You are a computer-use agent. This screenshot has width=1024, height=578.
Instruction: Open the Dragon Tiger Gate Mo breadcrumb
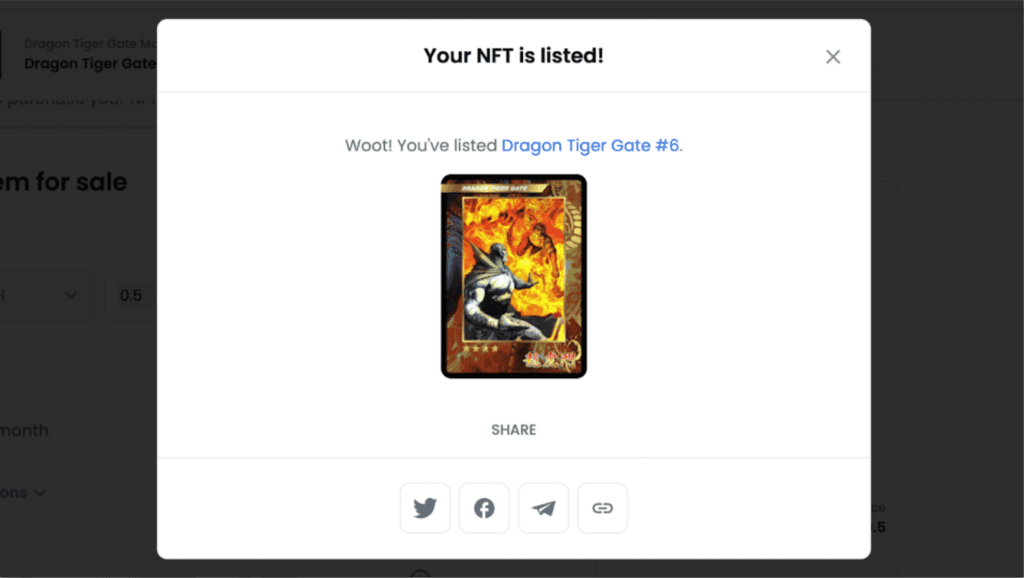pos(90,44)
